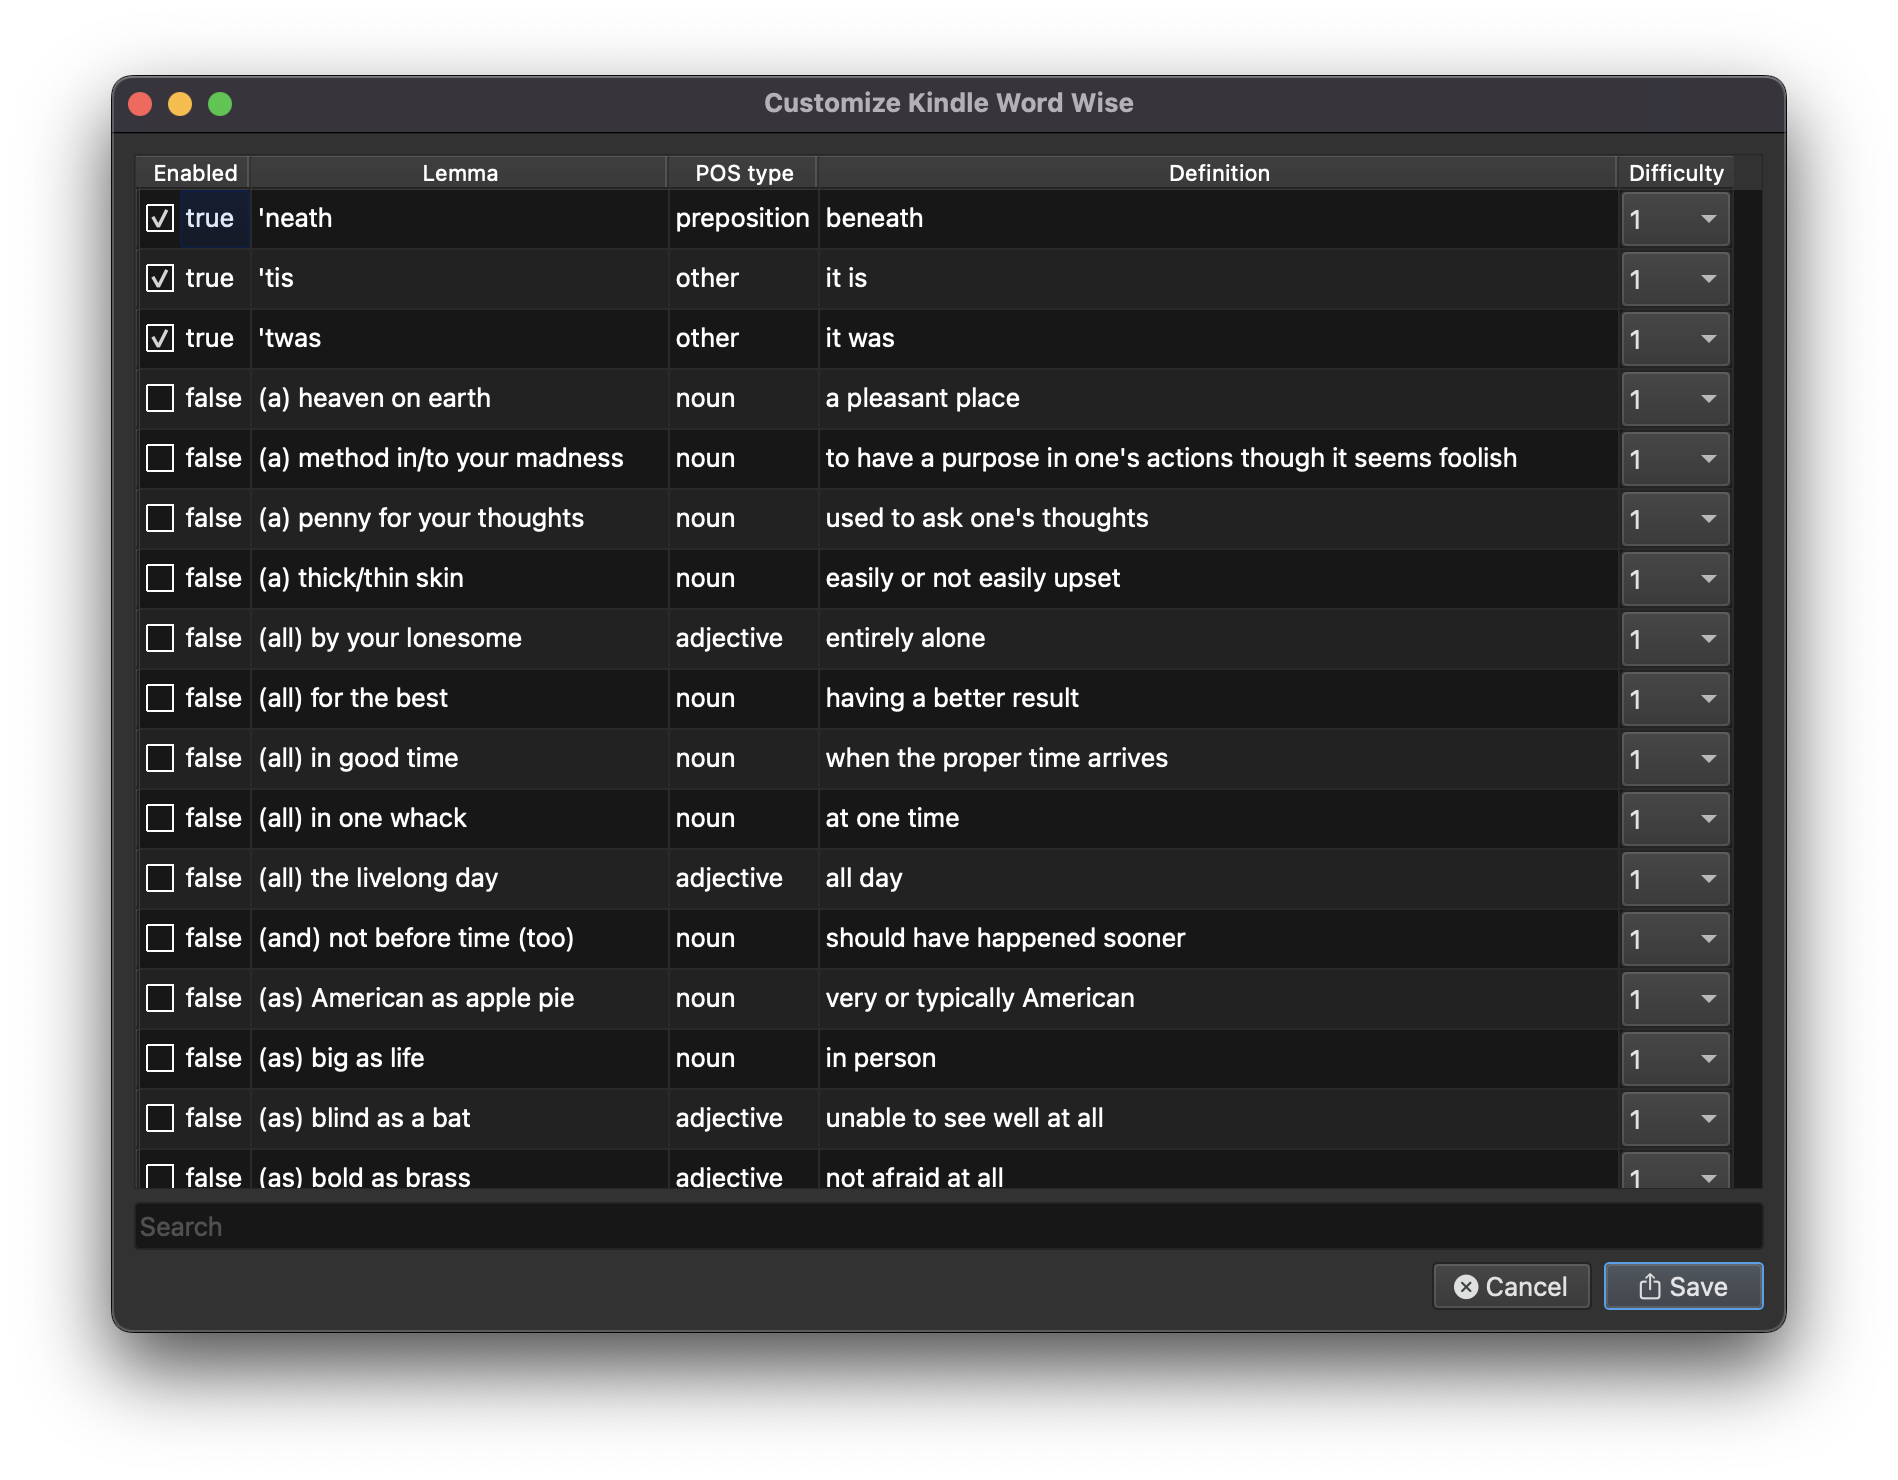Screen dimensions: 1898x1480
Task: Open difficulty dropdown for '(all) the livelong day'
Action: tap(1675, 879)
